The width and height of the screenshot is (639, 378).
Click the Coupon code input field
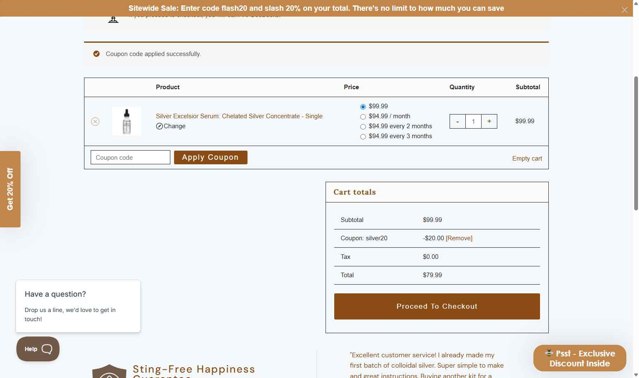click(x=130, y=157)
